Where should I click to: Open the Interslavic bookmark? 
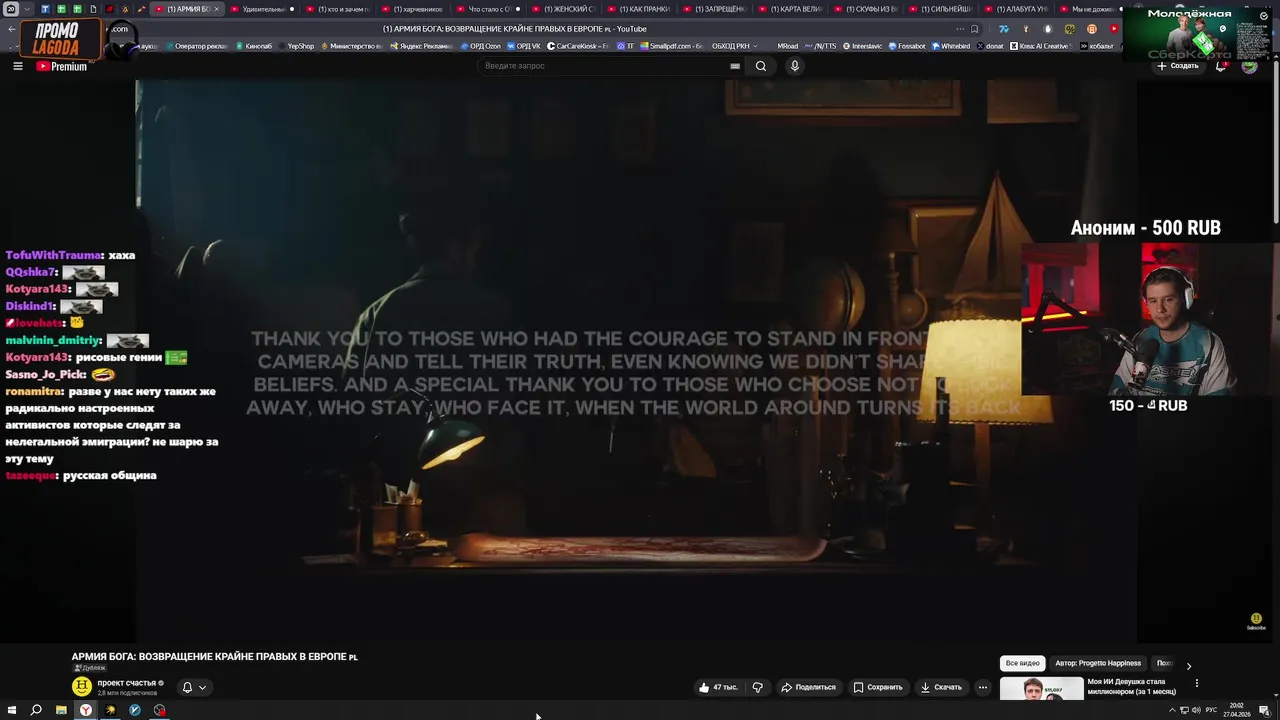coord(863,46)
